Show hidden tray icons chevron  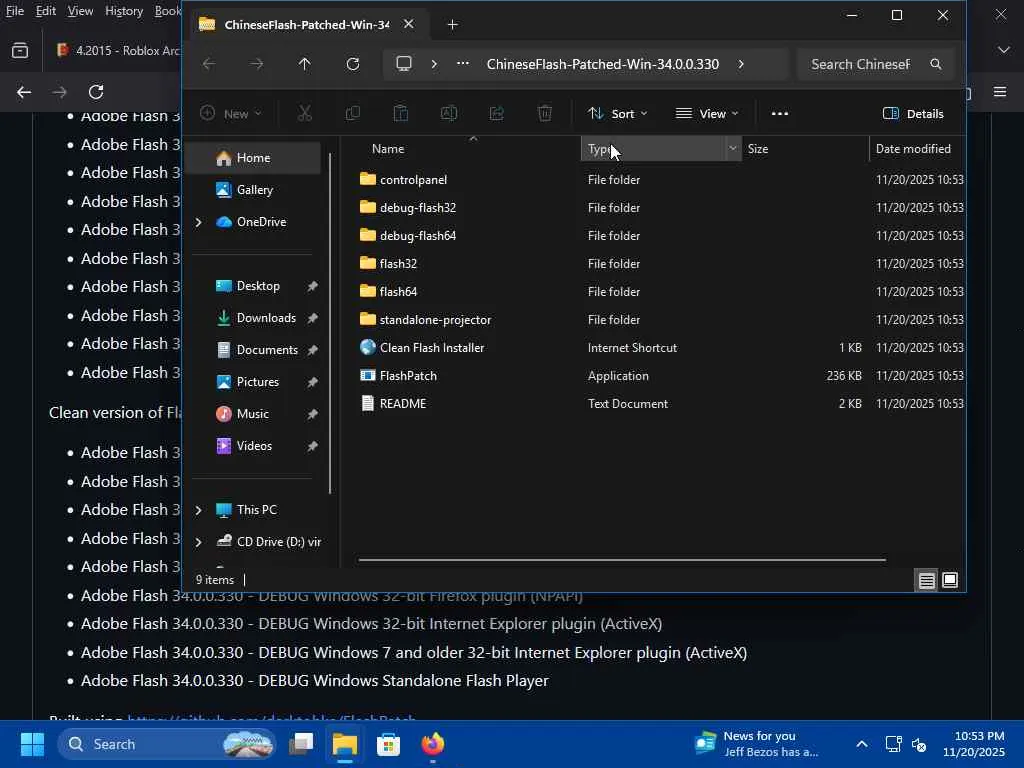pos(862,744)
